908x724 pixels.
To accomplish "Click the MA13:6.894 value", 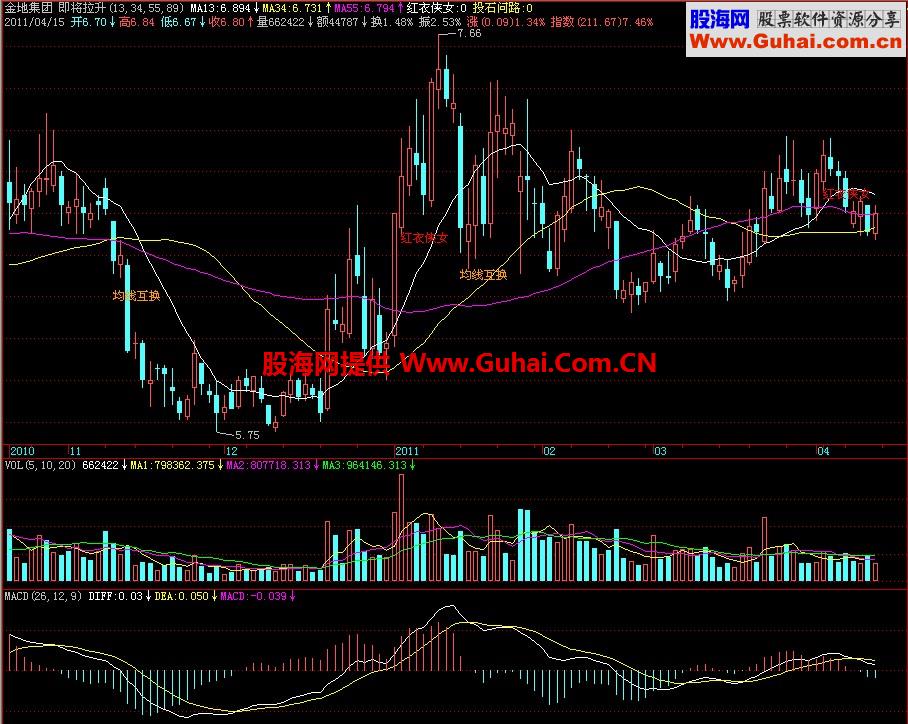I will [220, 8].
